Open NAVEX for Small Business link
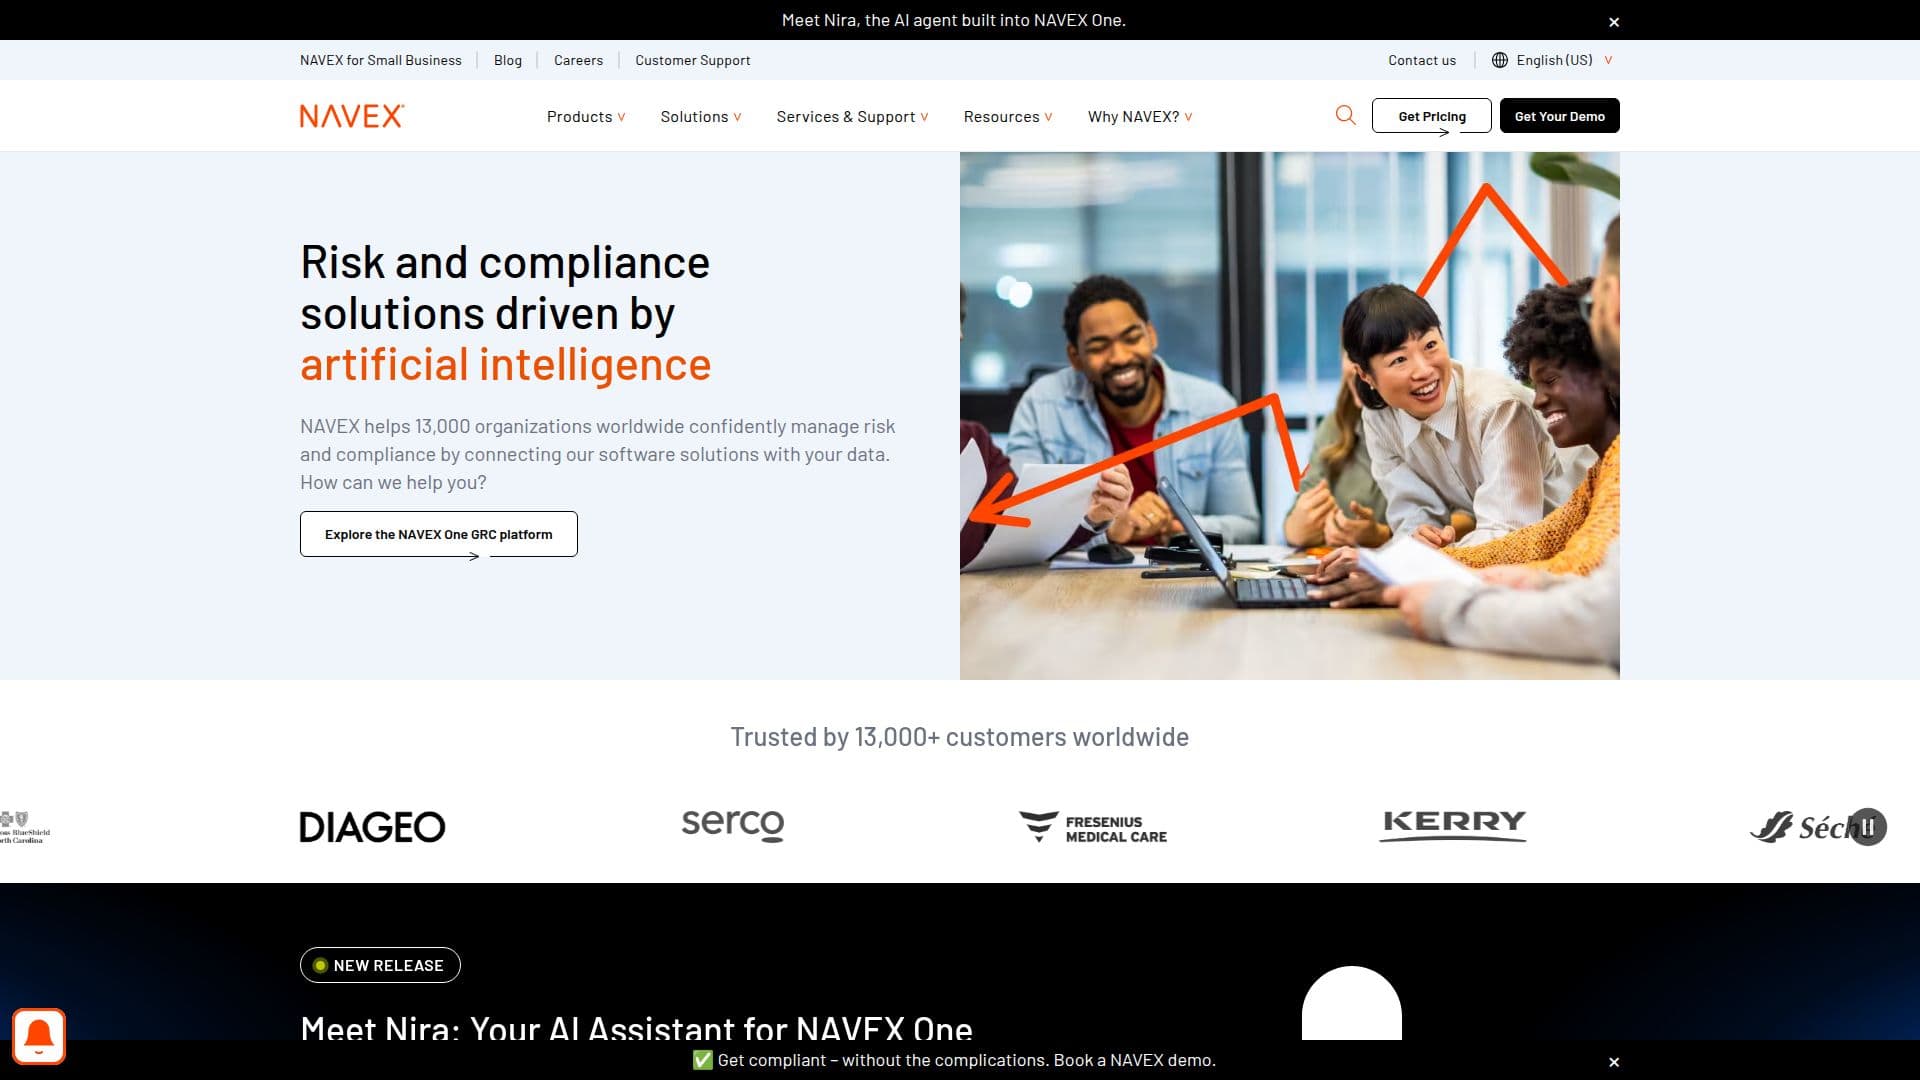This screenshot has width=1920, height=1080. 381,60
